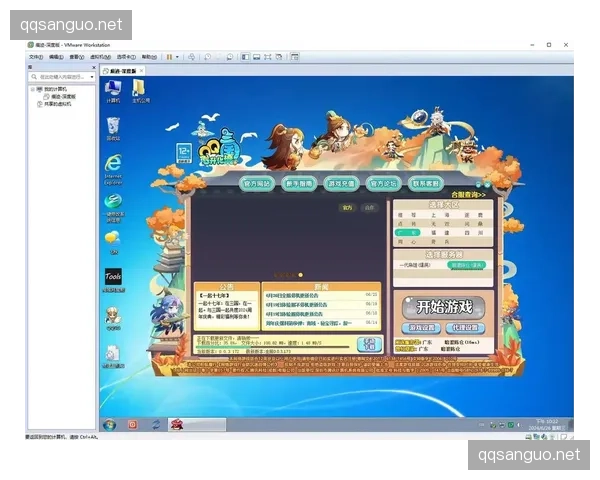Image resolution: width=600 pixels, height=480 pixels.
Task: Select 共享的虚拟机 in the library tree
Action: point(54,104)
